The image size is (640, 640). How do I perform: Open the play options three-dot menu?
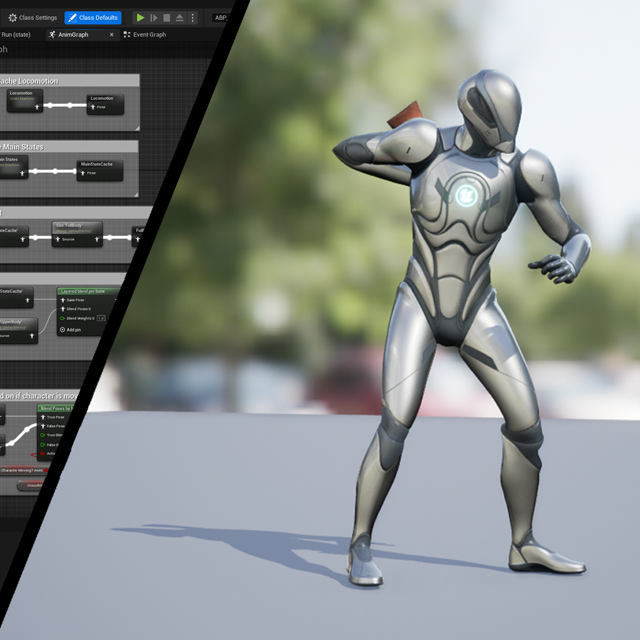click(193, 17)
